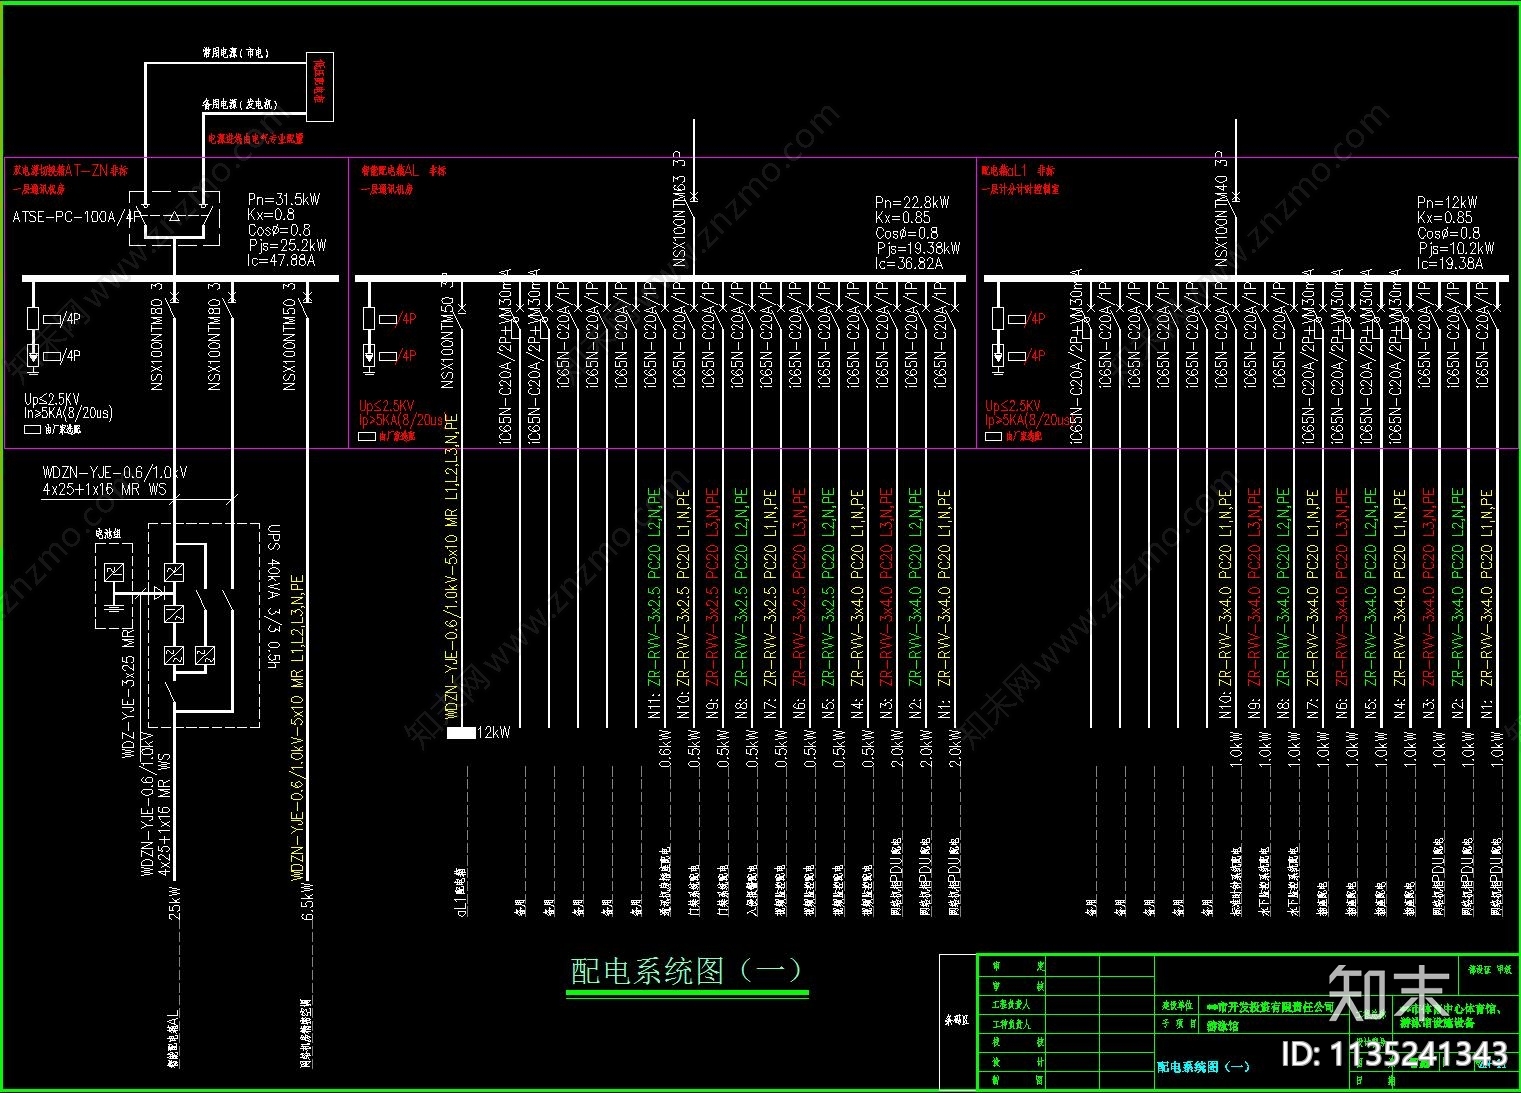This screenshot has height=1093, width=1521.
Task: Select the 条码区 box in title block
Action: tap(957, 1021)
